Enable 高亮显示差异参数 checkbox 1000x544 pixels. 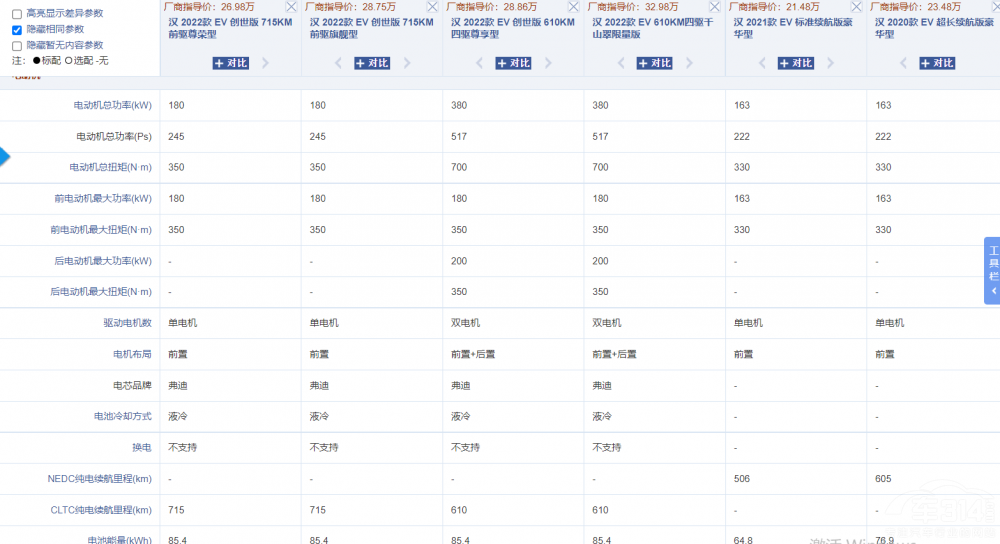coord(17,14)
